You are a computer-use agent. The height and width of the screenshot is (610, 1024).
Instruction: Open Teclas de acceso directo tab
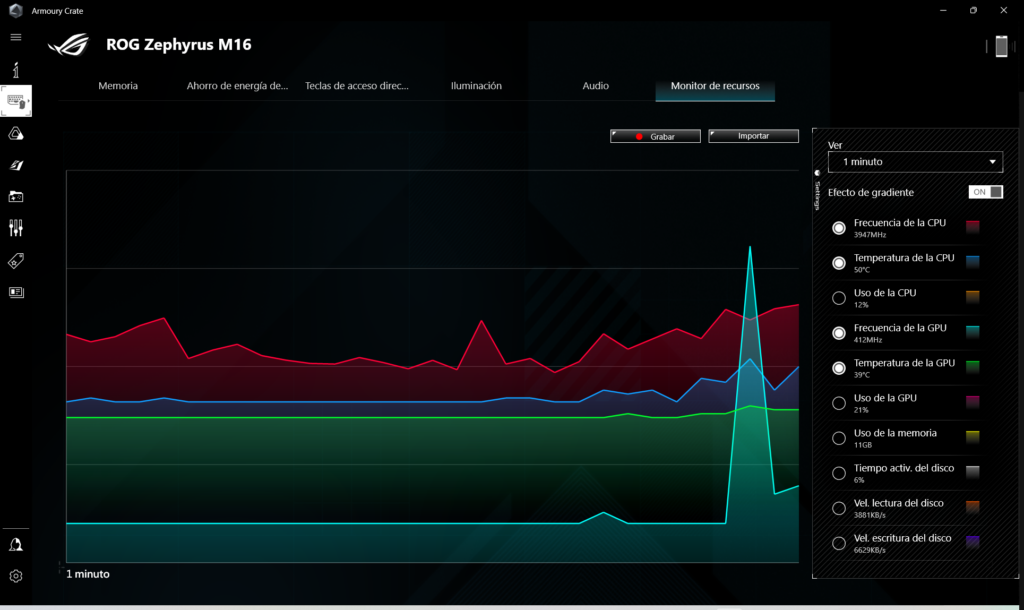357,86
